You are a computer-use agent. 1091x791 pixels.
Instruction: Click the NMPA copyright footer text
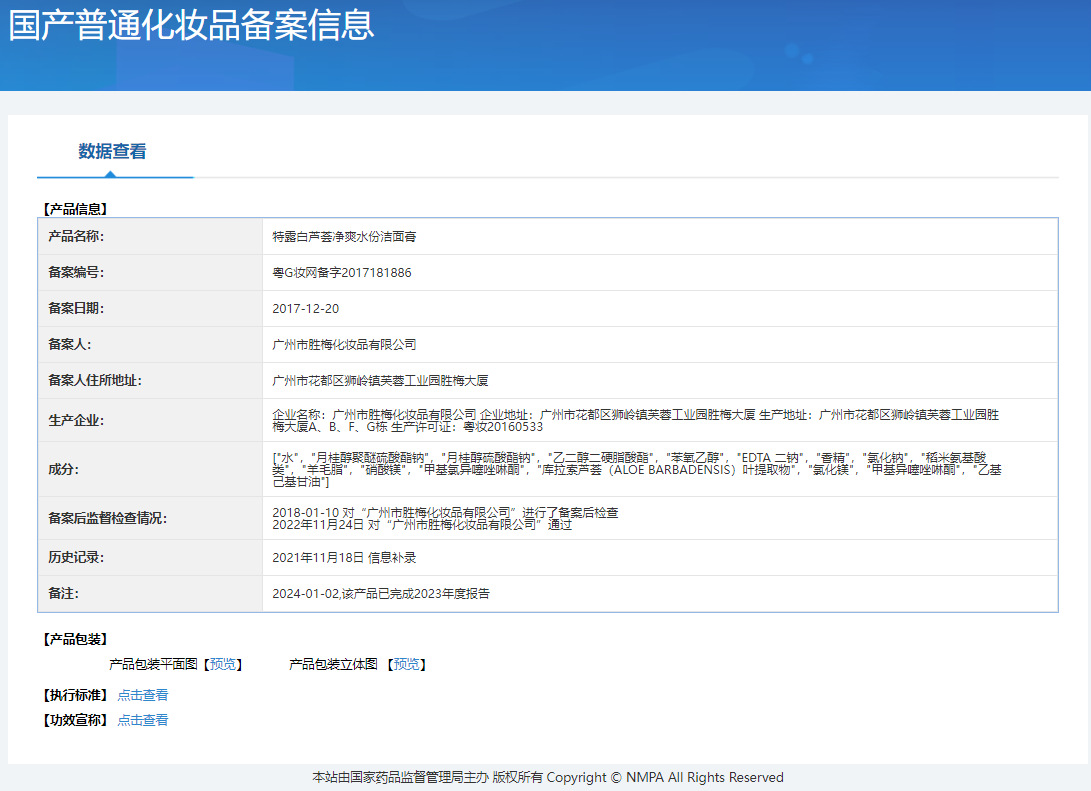(x=548, y=777)
